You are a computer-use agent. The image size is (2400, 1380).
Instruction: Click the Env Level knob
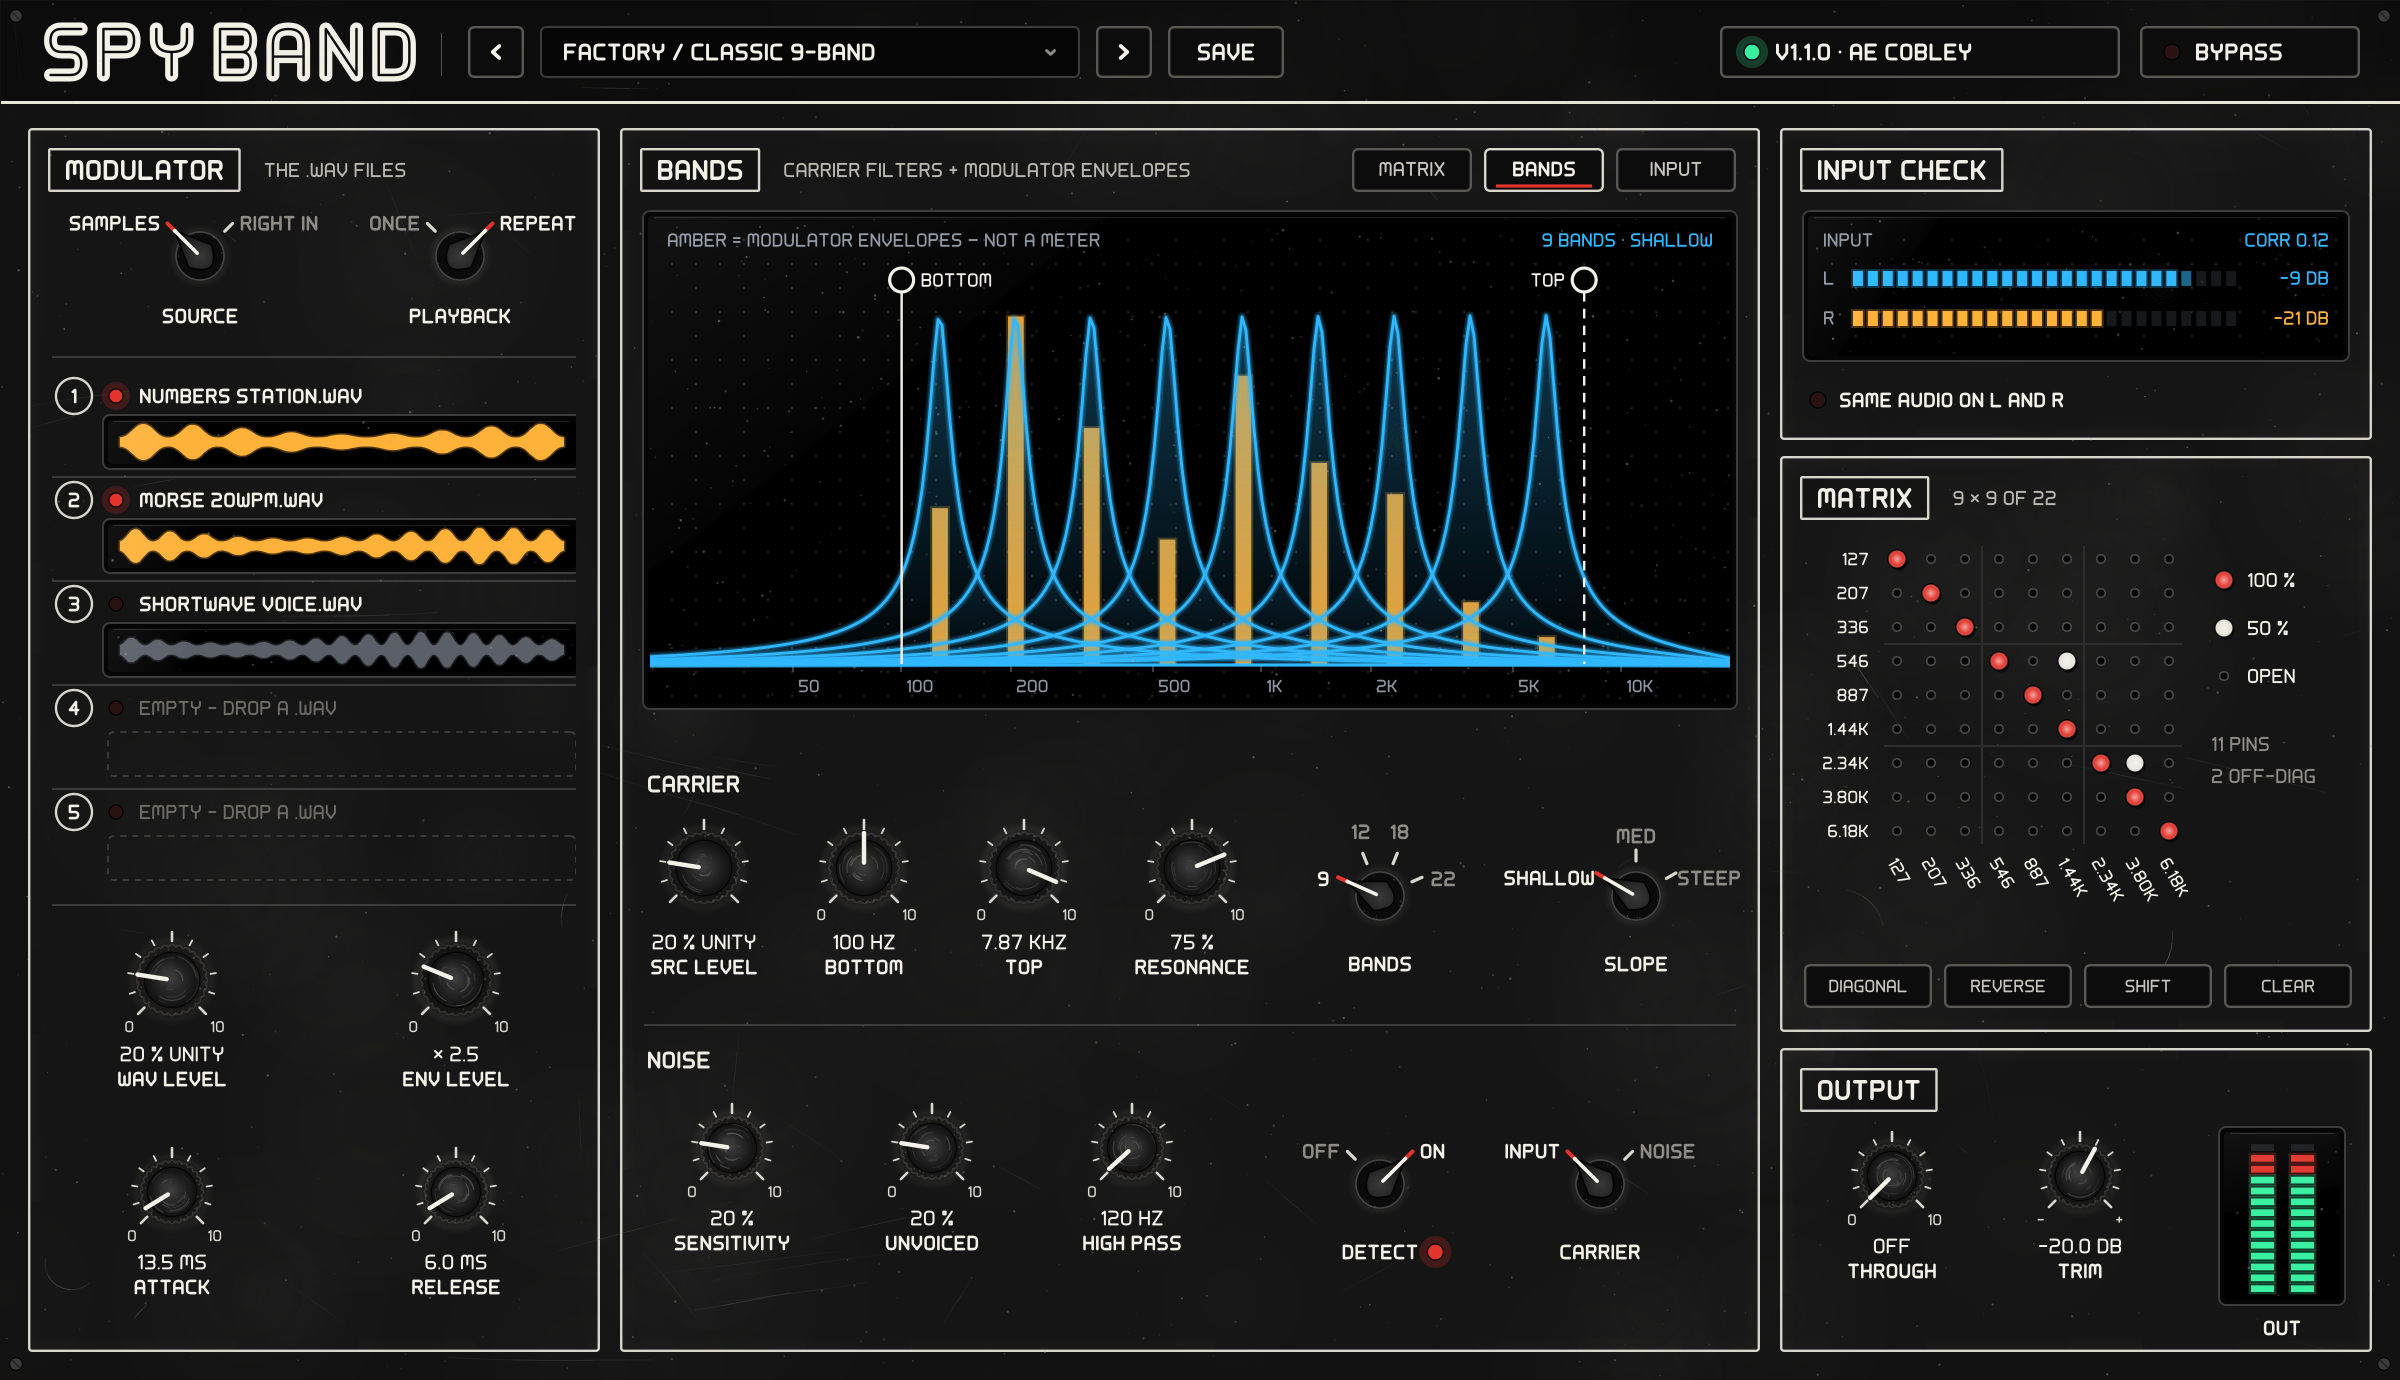(x=455, y=979)
